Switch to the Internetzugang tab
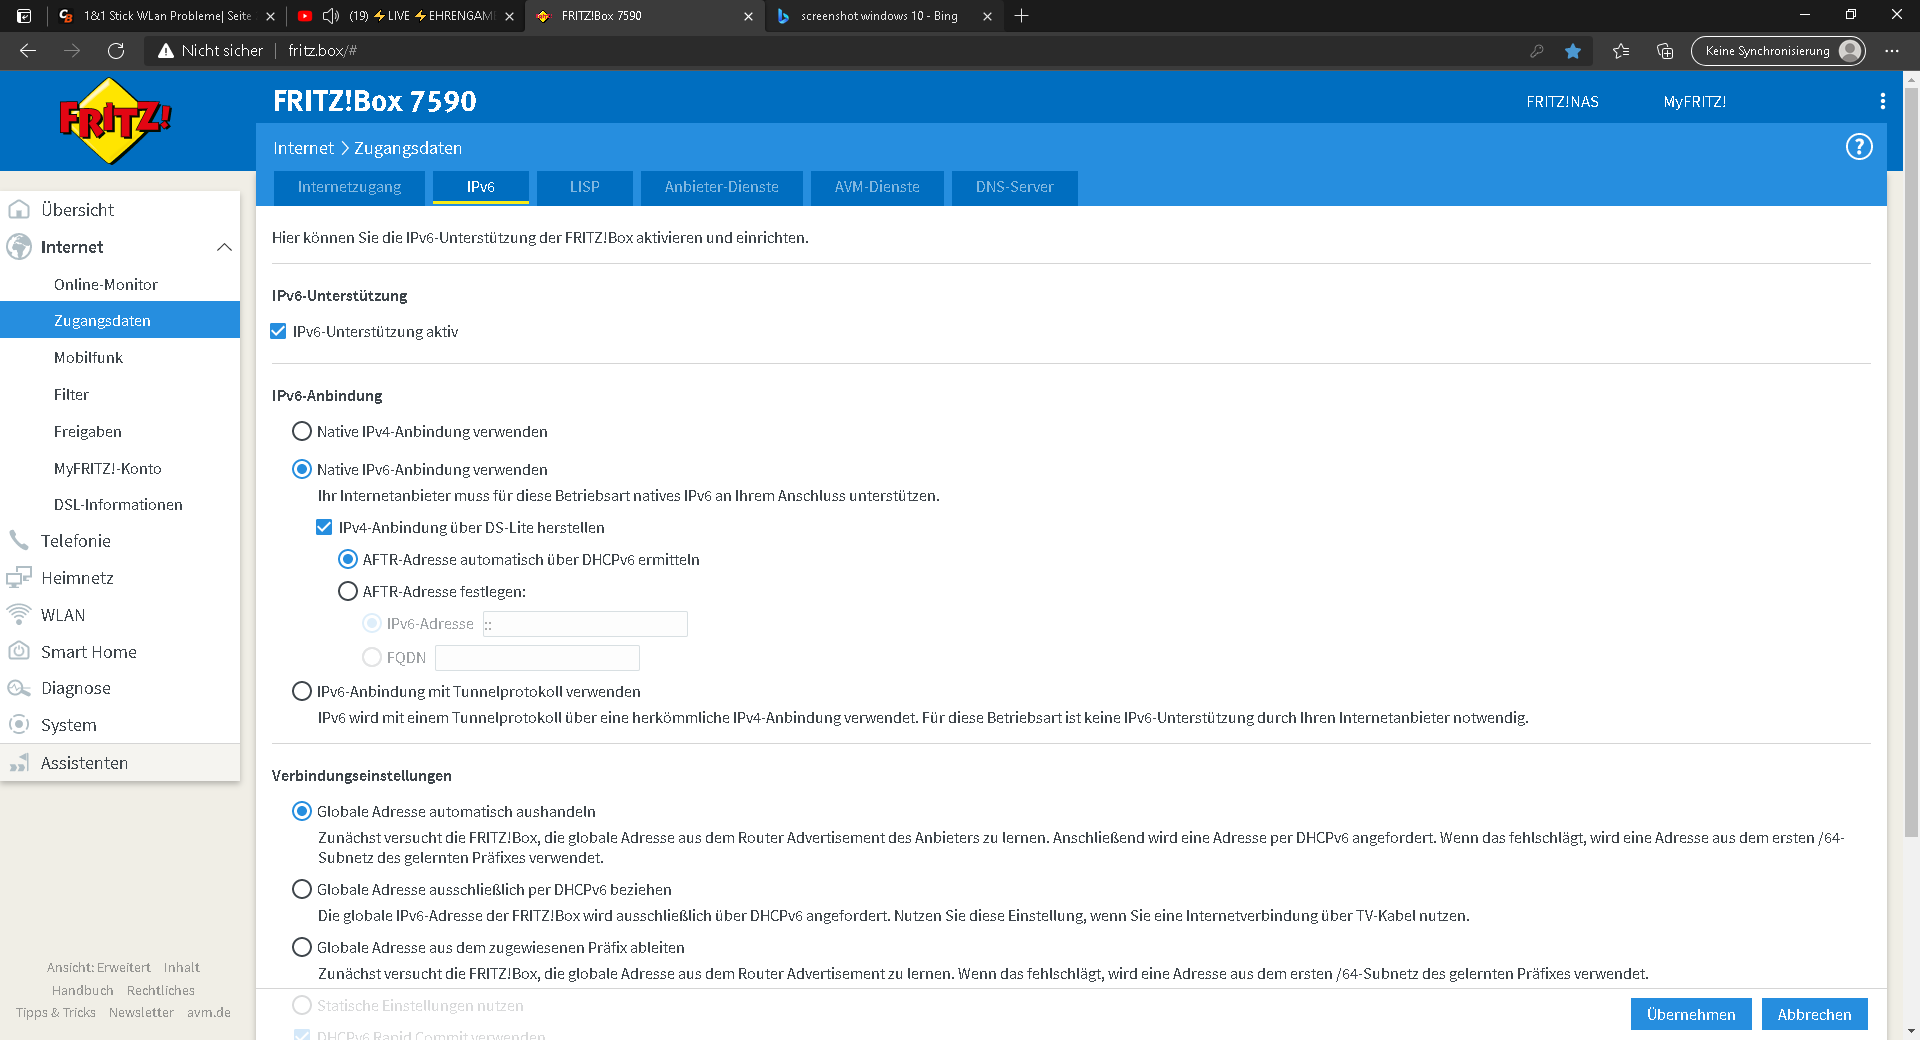1920x1040 pixels. [349, 187]
